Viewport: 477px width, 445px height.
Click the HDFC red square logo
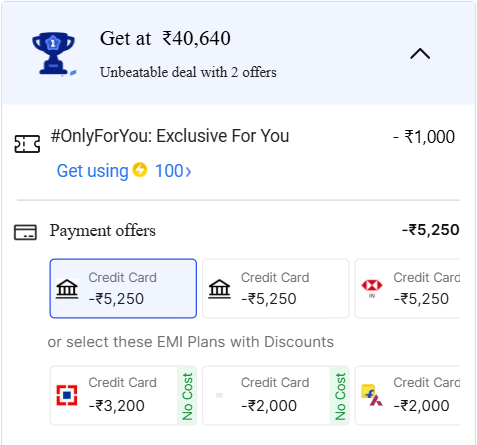click(x=67, y=395)
